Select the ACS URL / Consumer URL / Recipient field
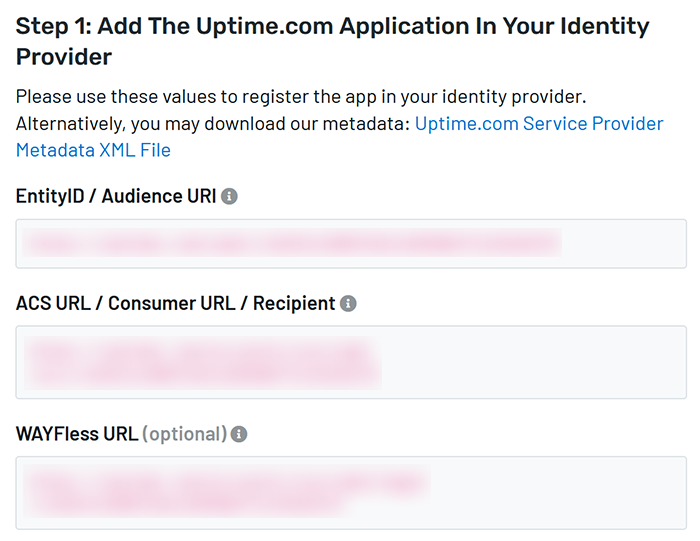The width and height of the screenshot is (700, 541). click(351, 362)
